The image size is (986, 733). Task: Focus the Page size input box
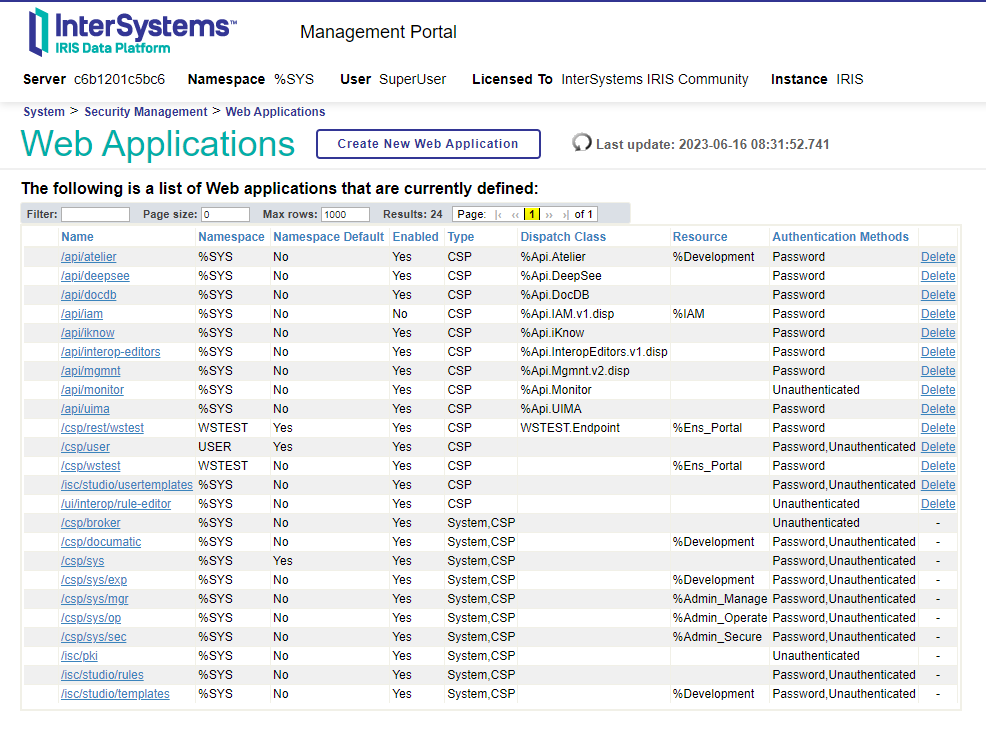tap(225, 214)
